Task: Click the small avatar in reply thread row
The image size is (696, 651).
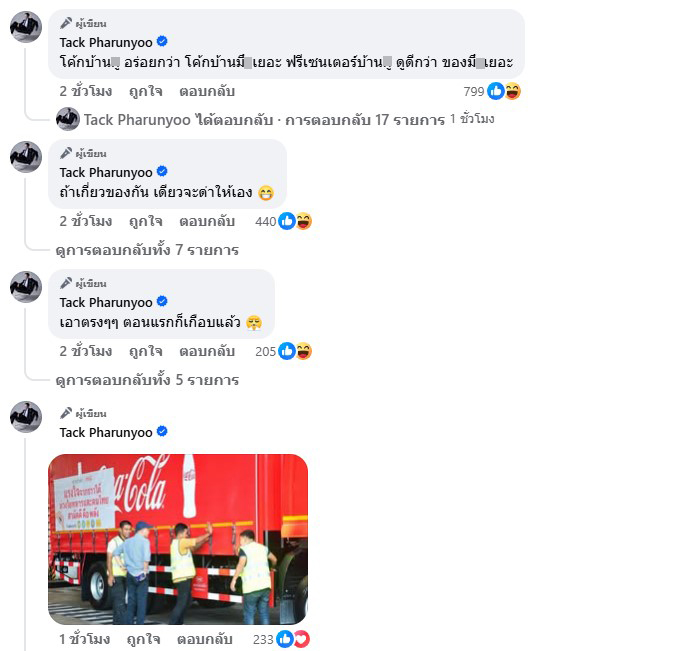Action: point(67,119)
